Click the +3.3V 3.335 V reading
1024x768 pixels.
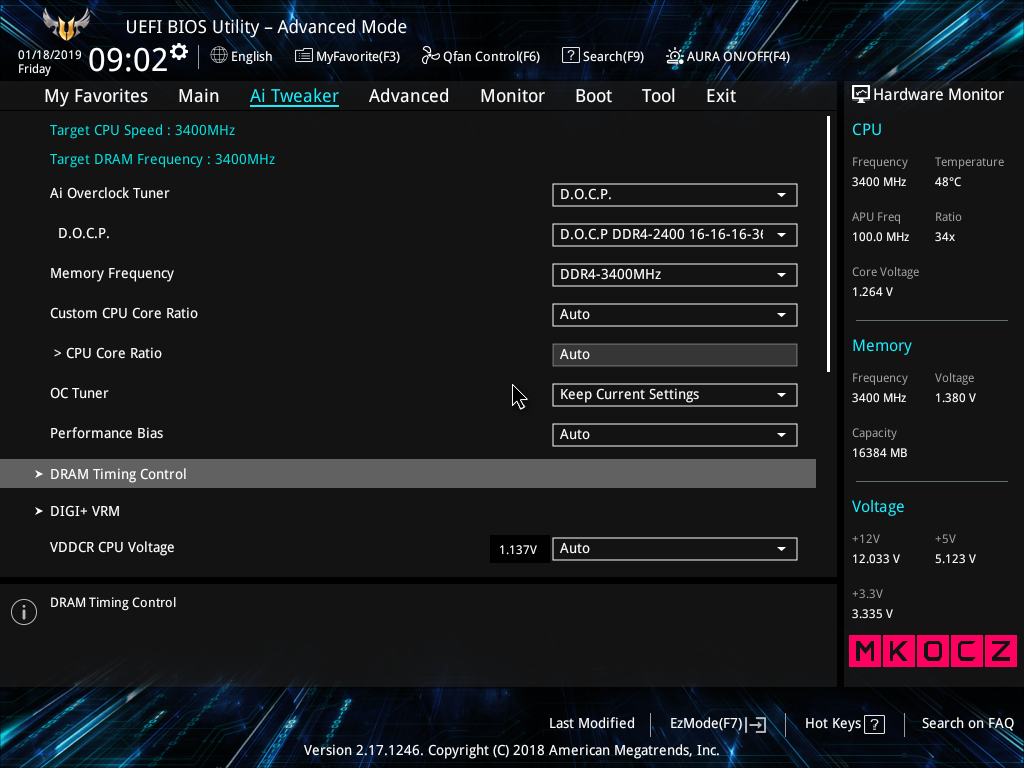pos(872,614)
